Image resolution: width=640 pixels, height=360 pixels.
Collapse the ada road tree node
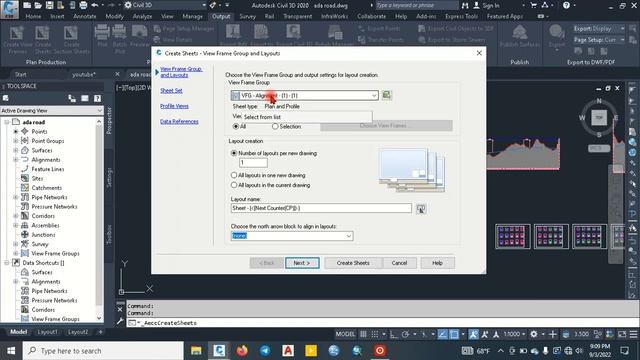(7, 122)
